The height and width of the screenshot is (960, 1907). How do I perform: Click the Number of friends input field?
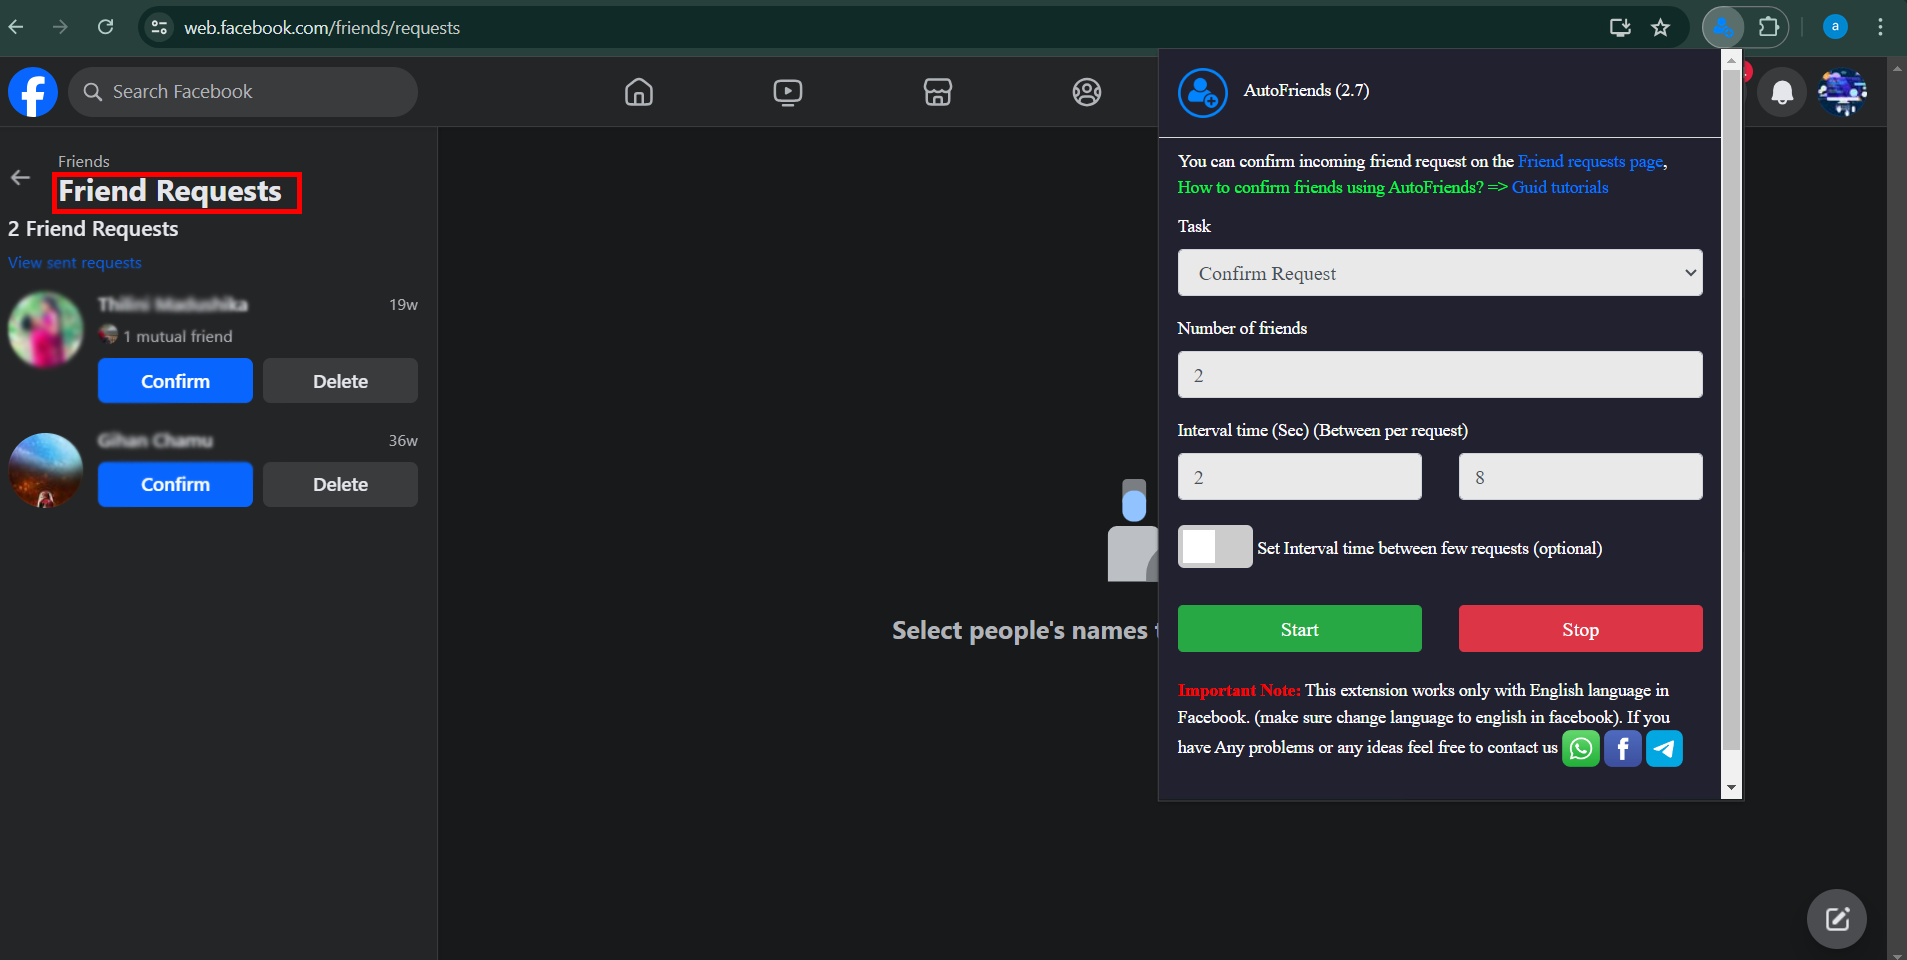tap(1439, 374)
